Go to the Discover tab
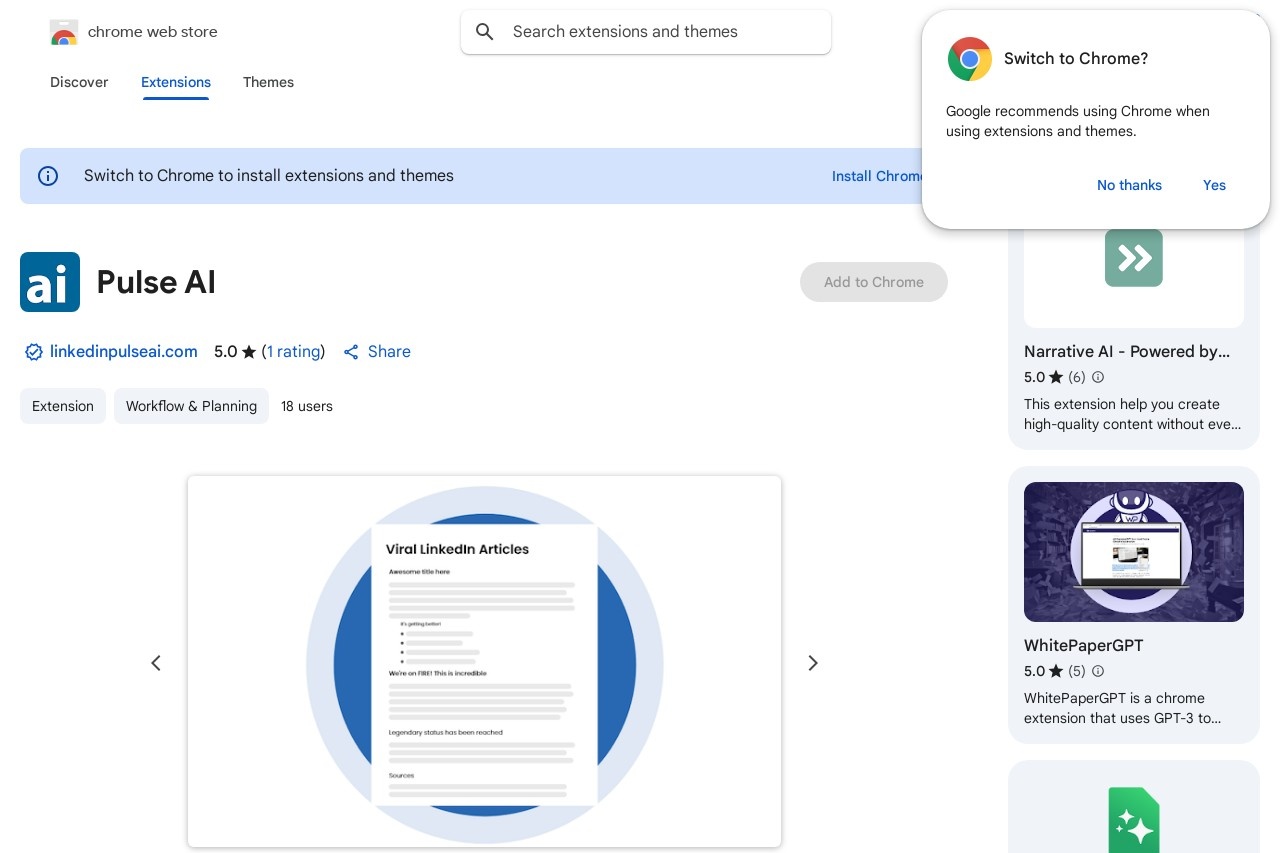 [x=79, y=82]
